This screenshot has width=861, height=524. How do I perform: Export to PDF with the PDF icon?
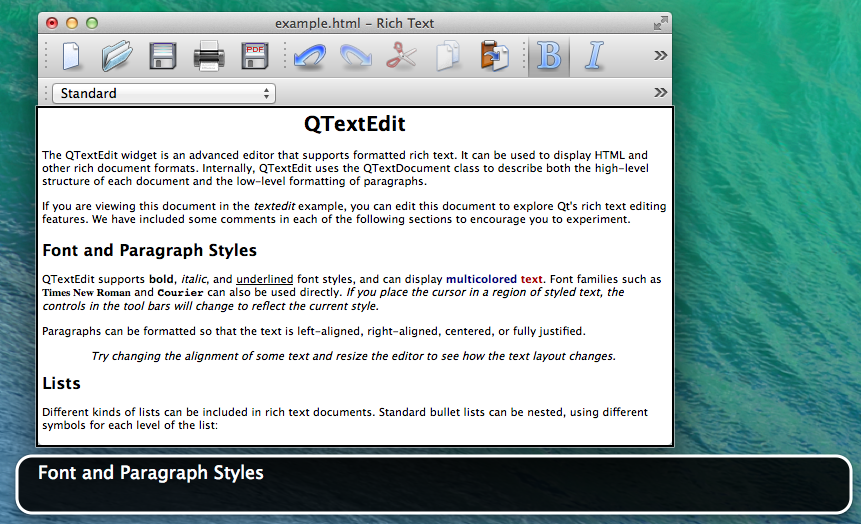coord(255,56)
